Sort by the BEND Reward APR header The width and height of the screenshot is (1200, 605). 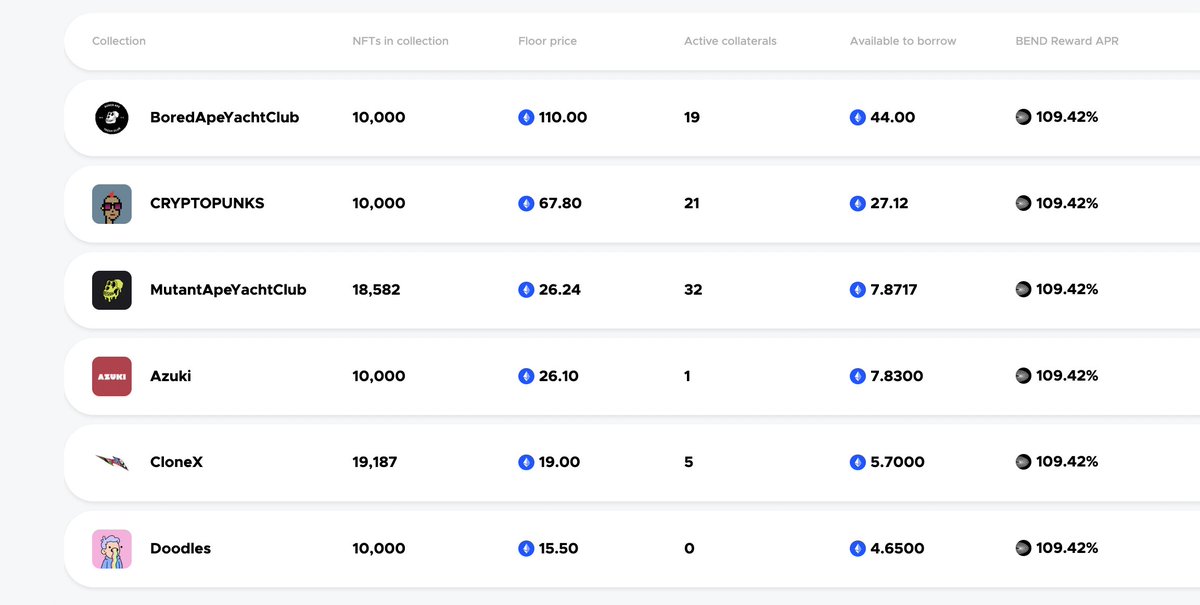pos(1067,41)
